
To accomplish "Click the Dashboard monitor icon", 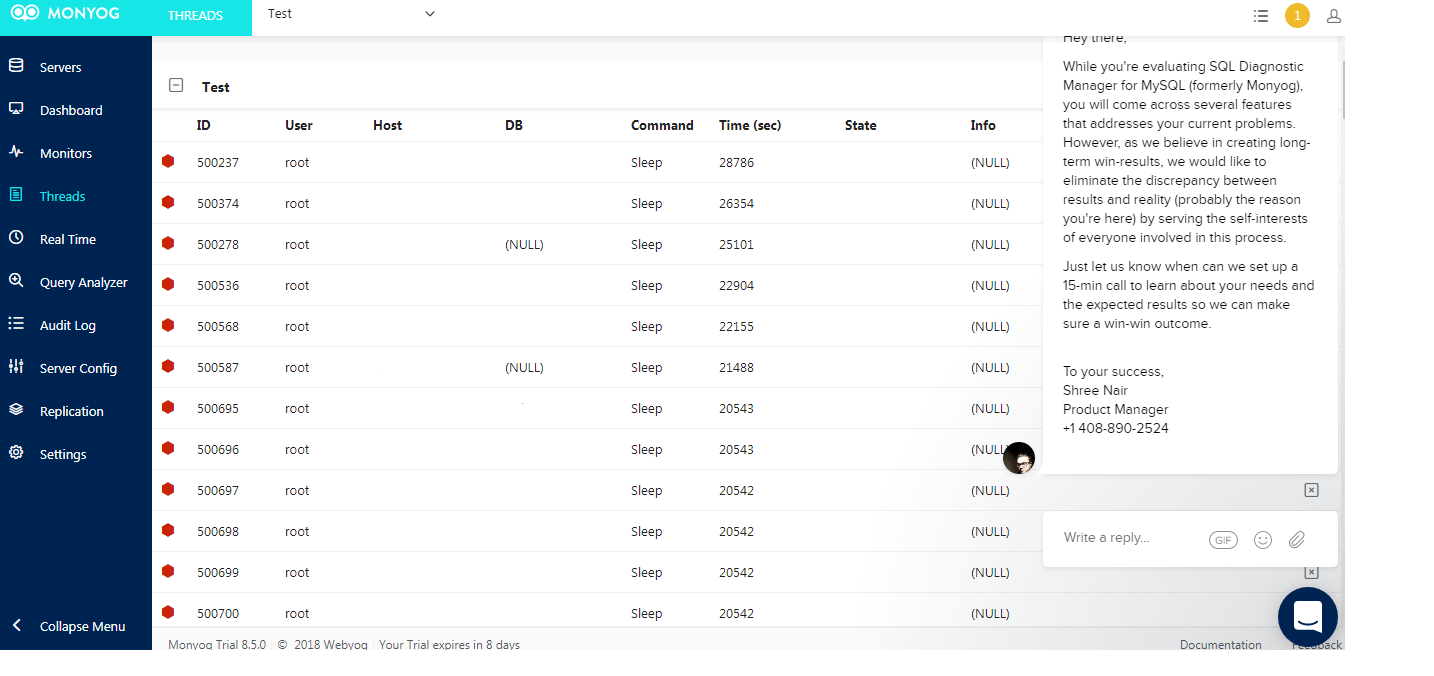I will tap(16, 109).
